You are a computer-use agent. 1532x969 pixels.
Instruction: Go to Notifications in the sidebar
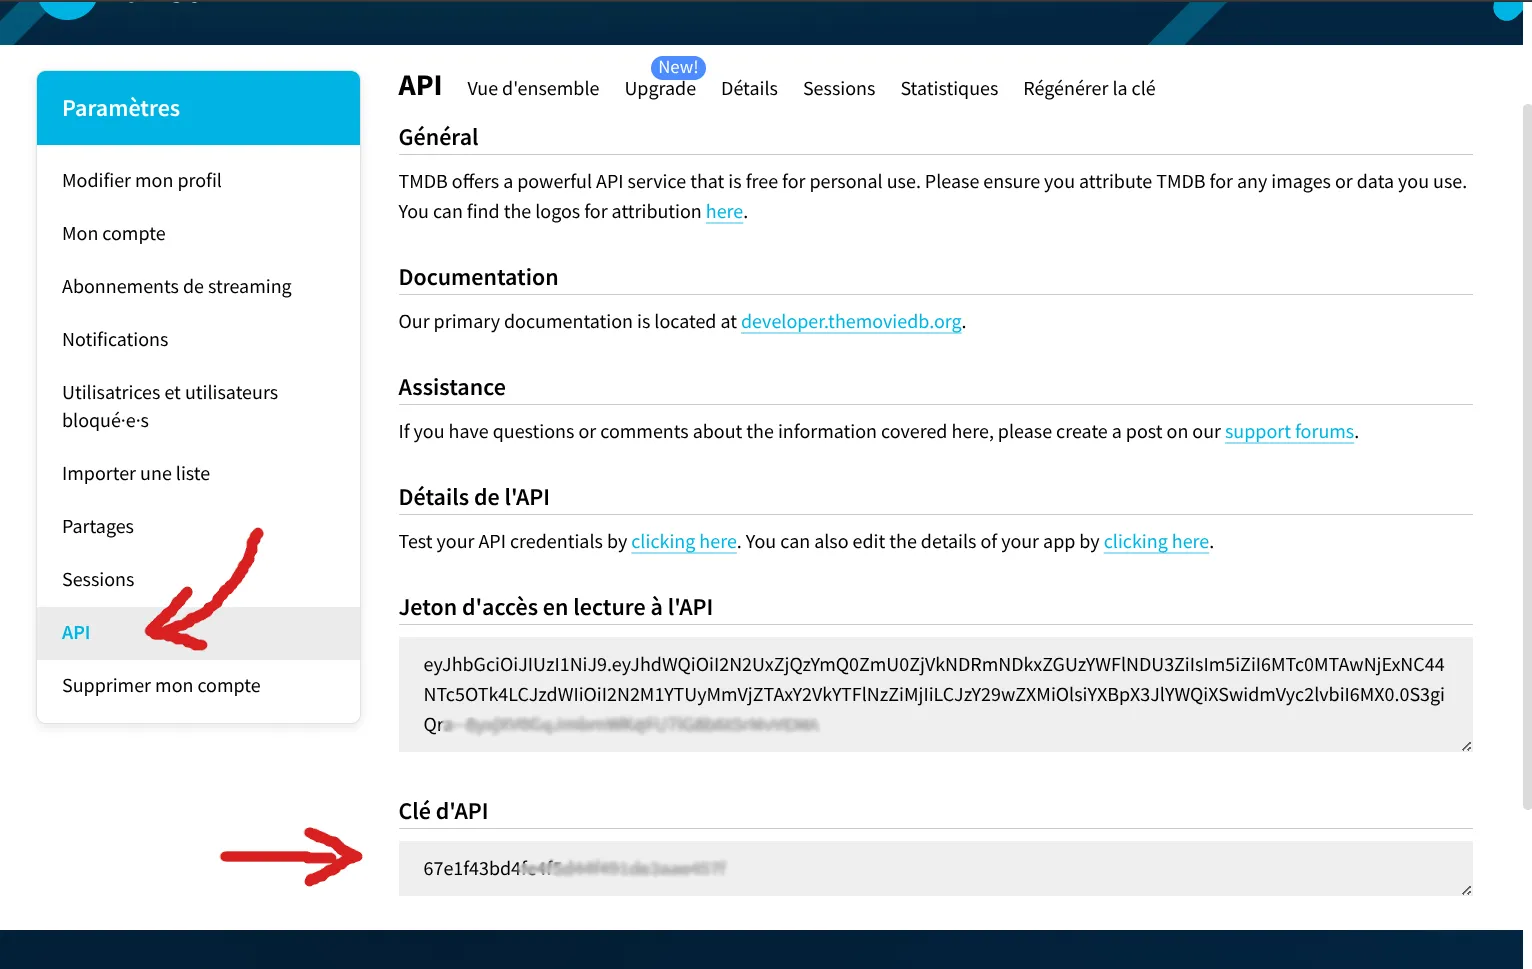pyautogui.click(x=198, y=340)
